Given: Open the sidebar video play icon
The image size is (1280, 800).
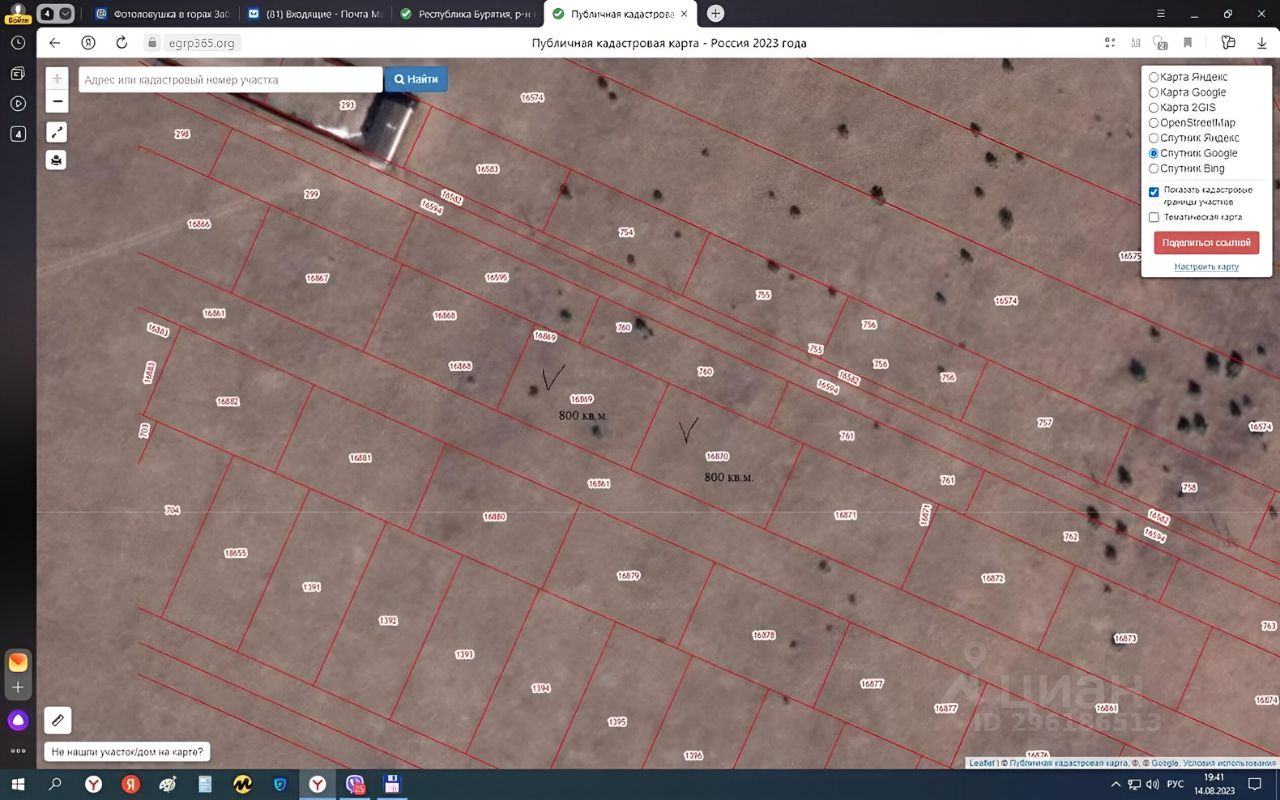Looking at the screenshot, I should [x=17, y=103].
